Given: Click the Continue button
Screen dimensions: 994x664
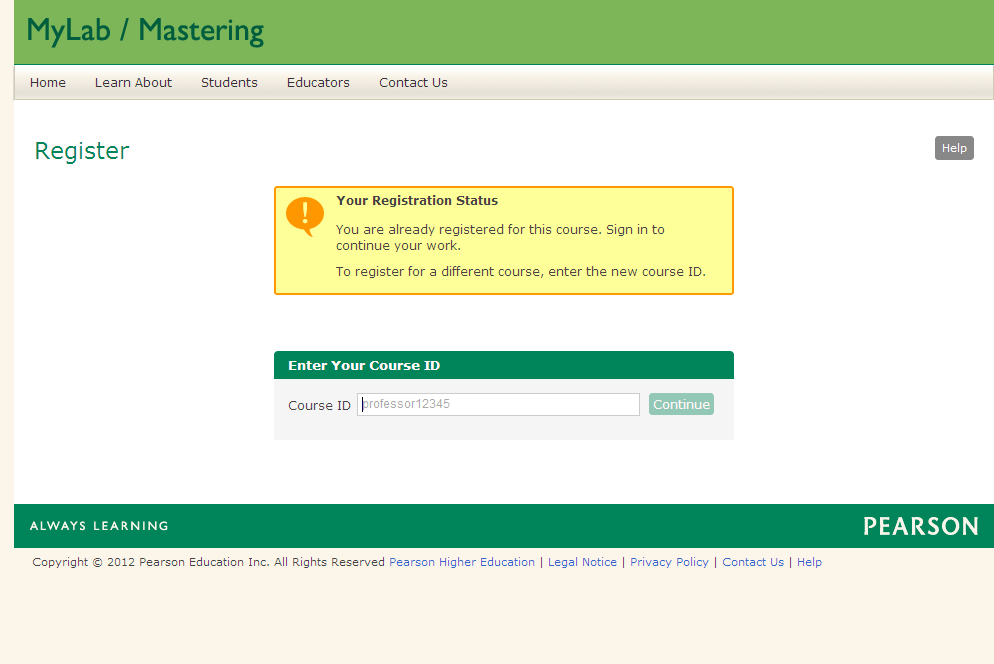Looking at the screenshot, I should click(x=681, y=405).
